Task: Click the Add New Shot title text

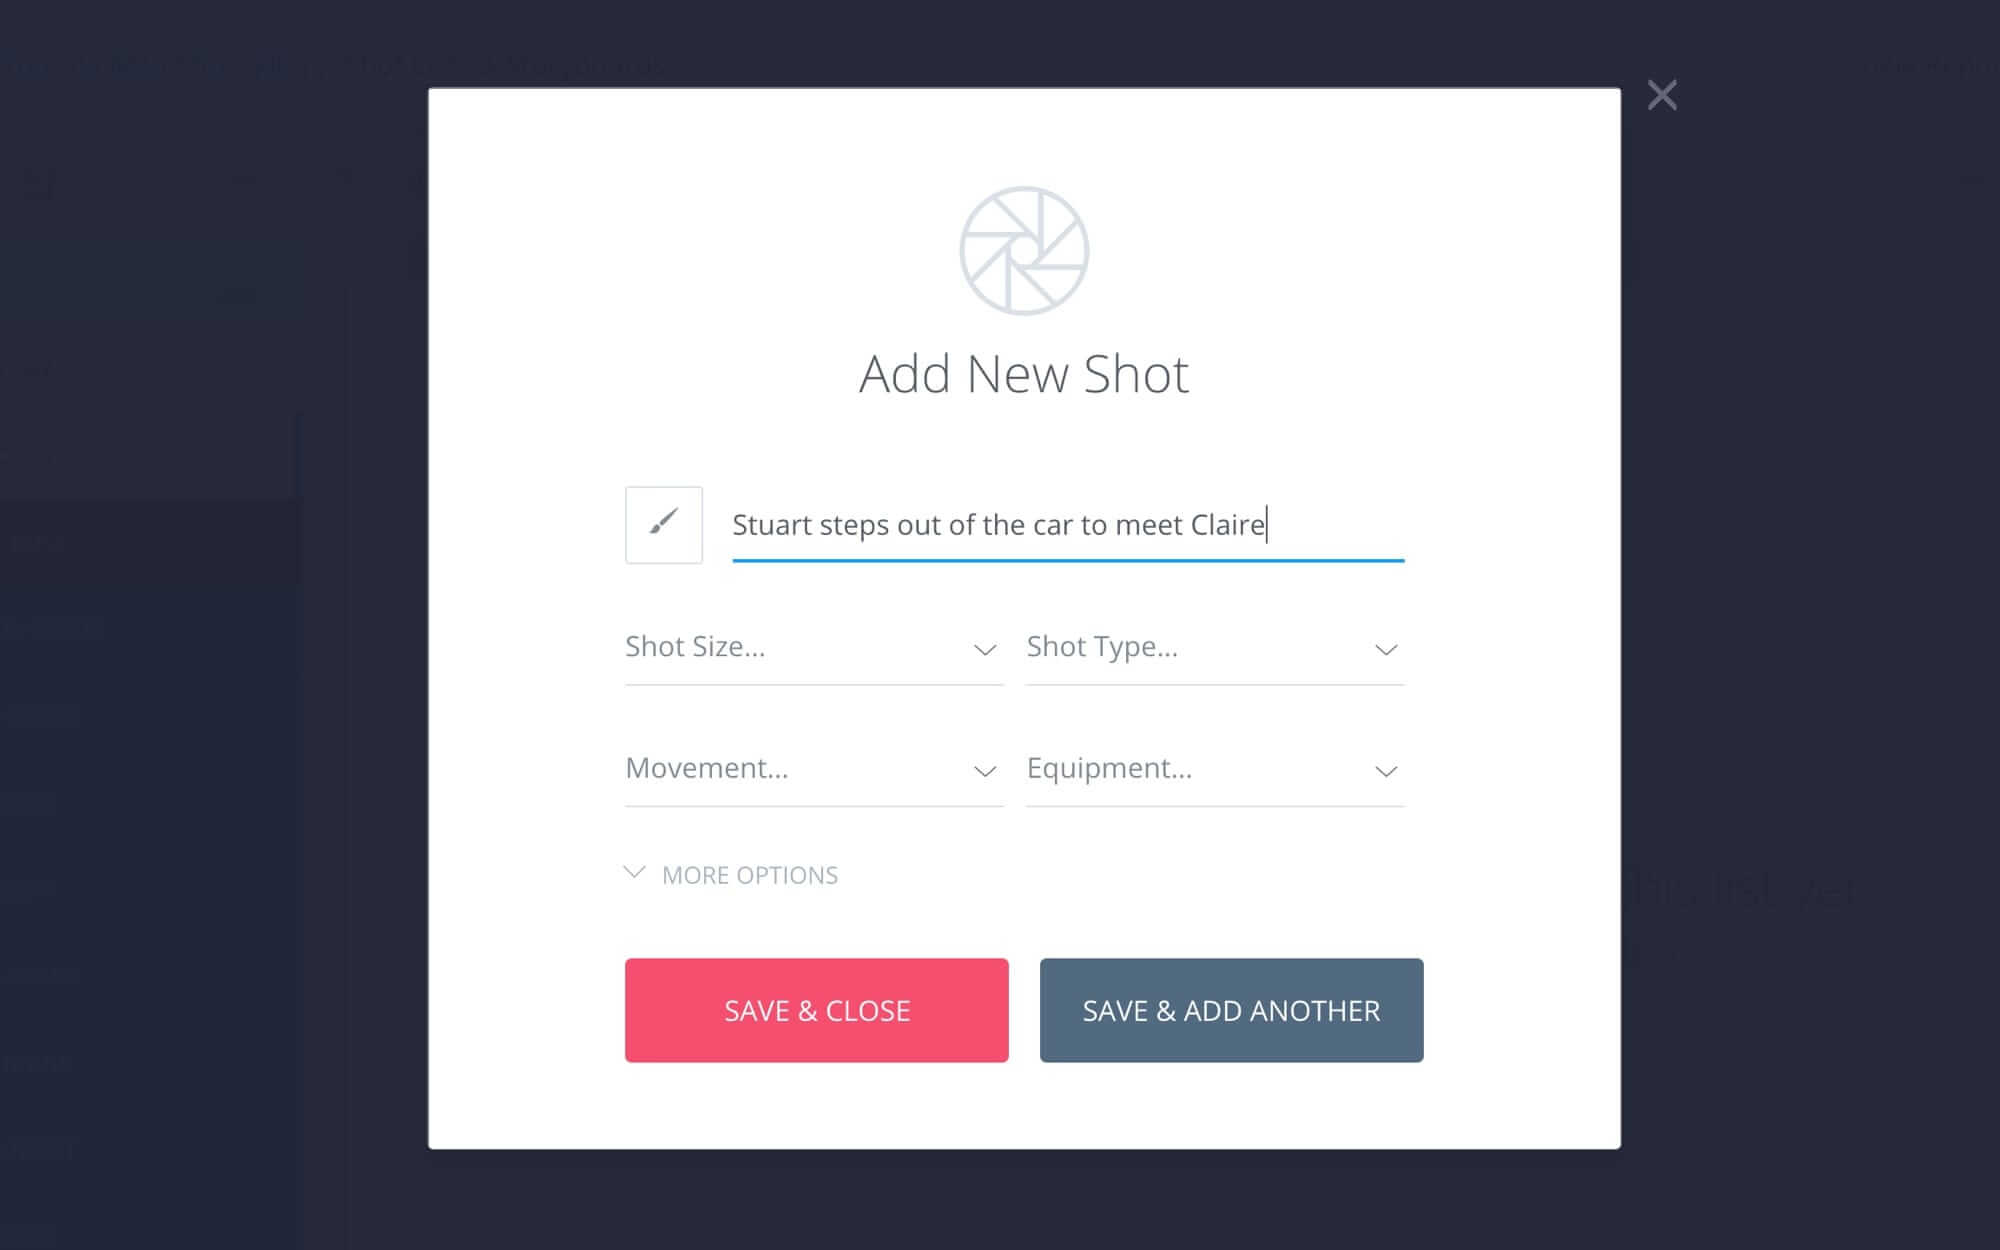Action: tap(1024, 373)
